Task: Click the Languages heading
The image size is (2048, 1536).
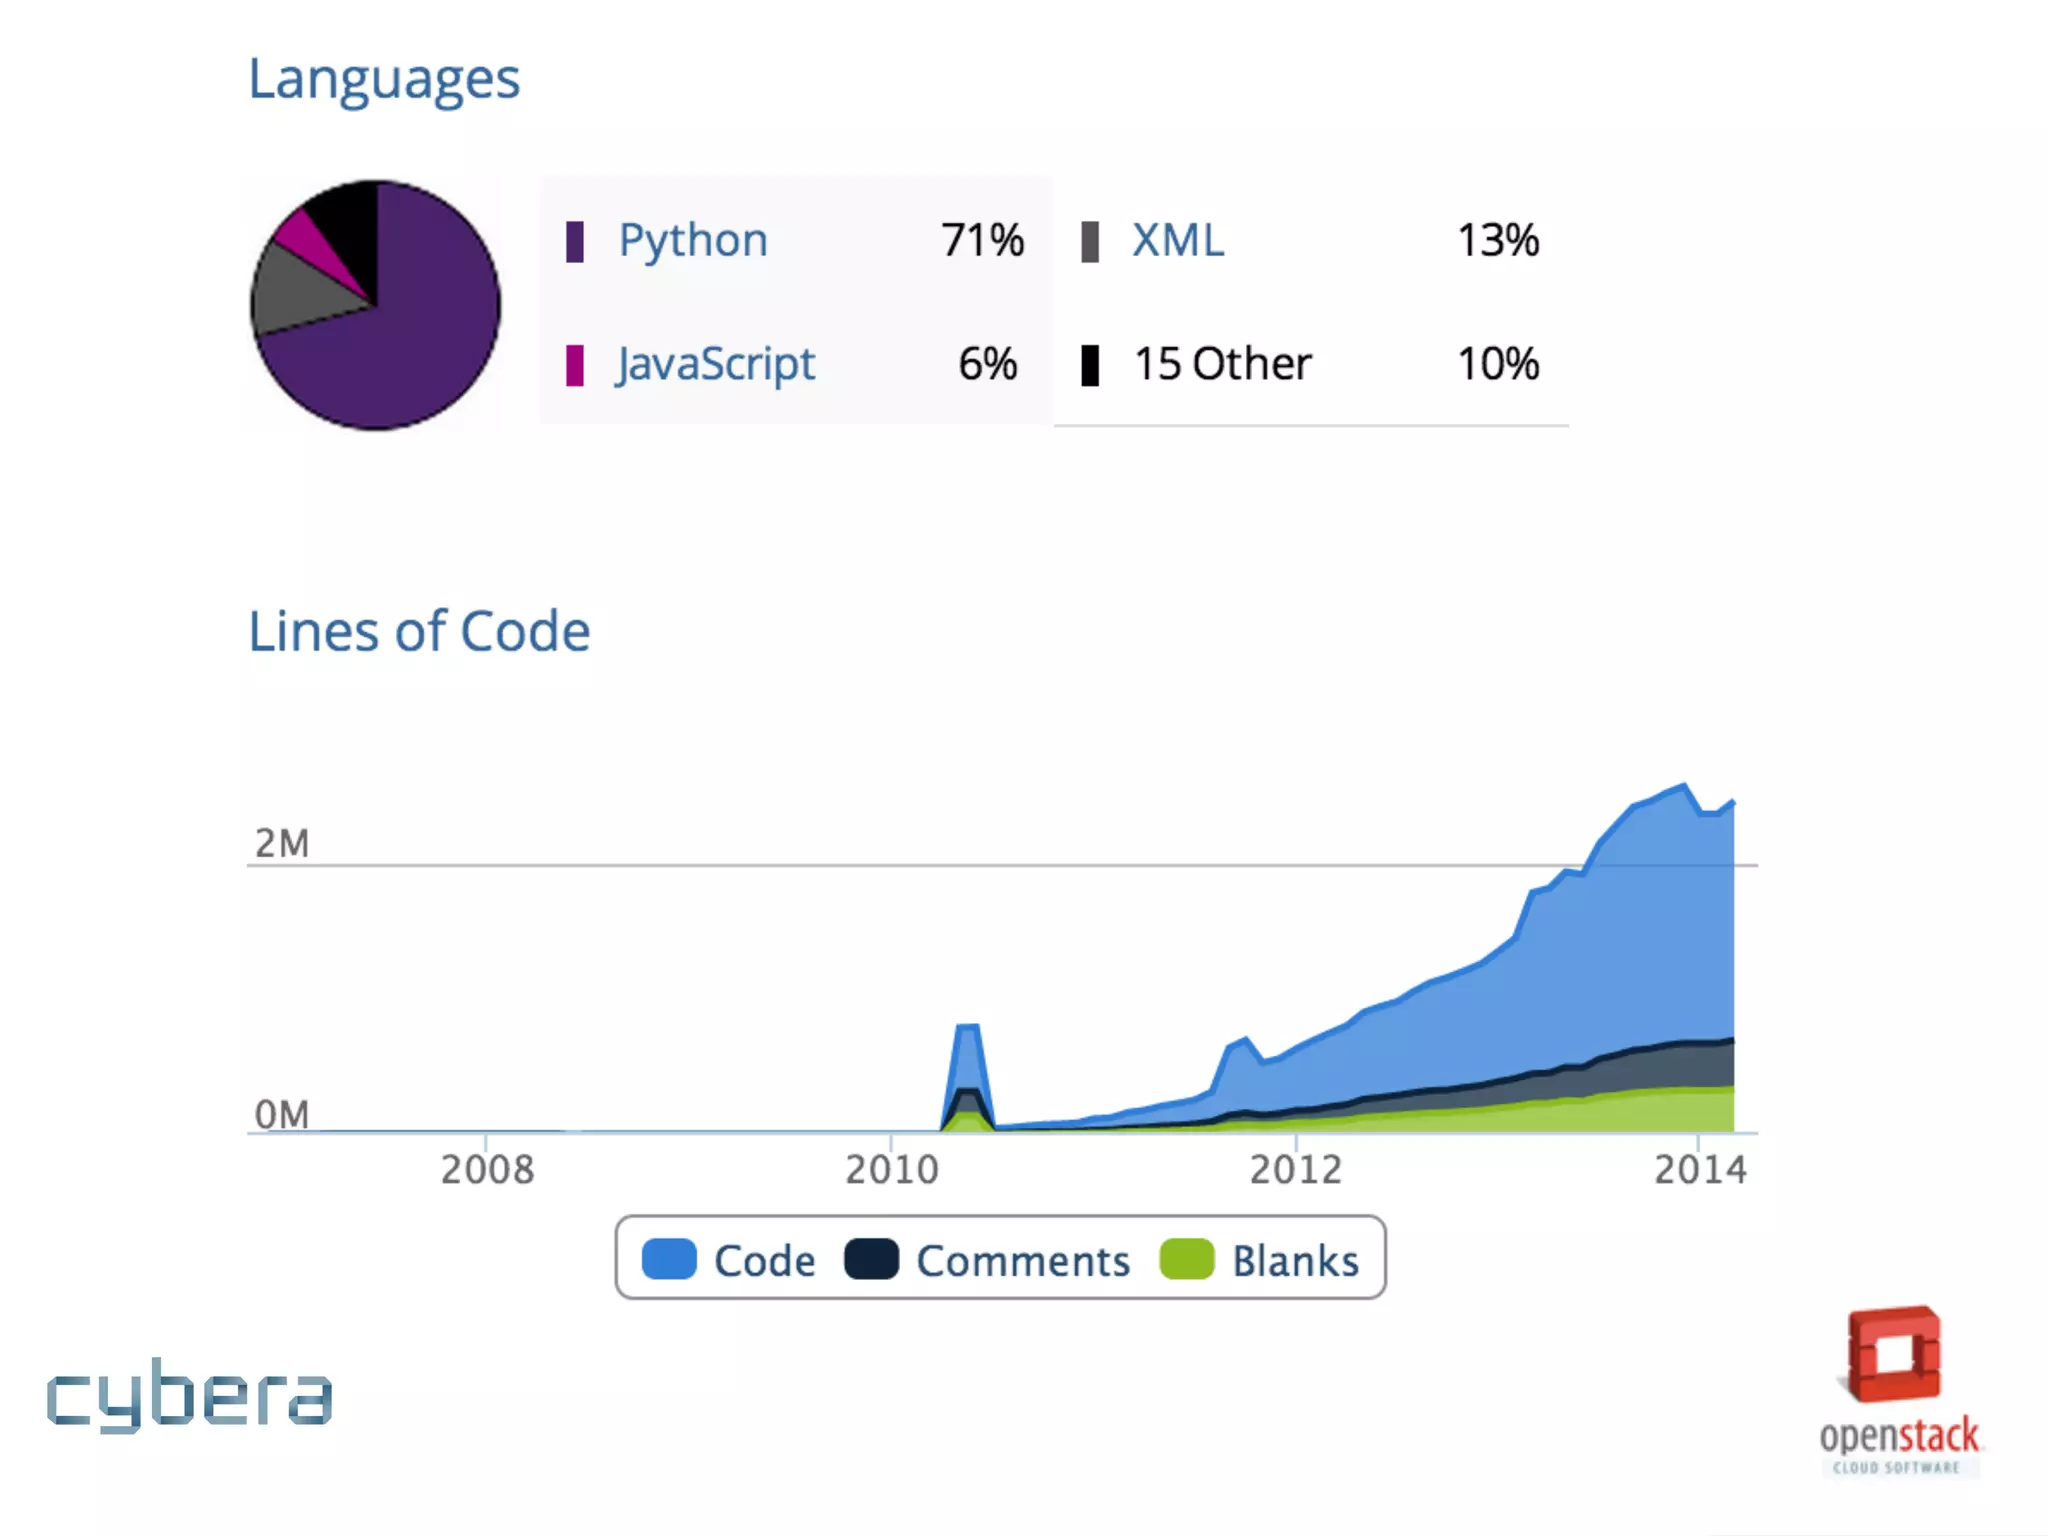Action: tap(384, 79)
